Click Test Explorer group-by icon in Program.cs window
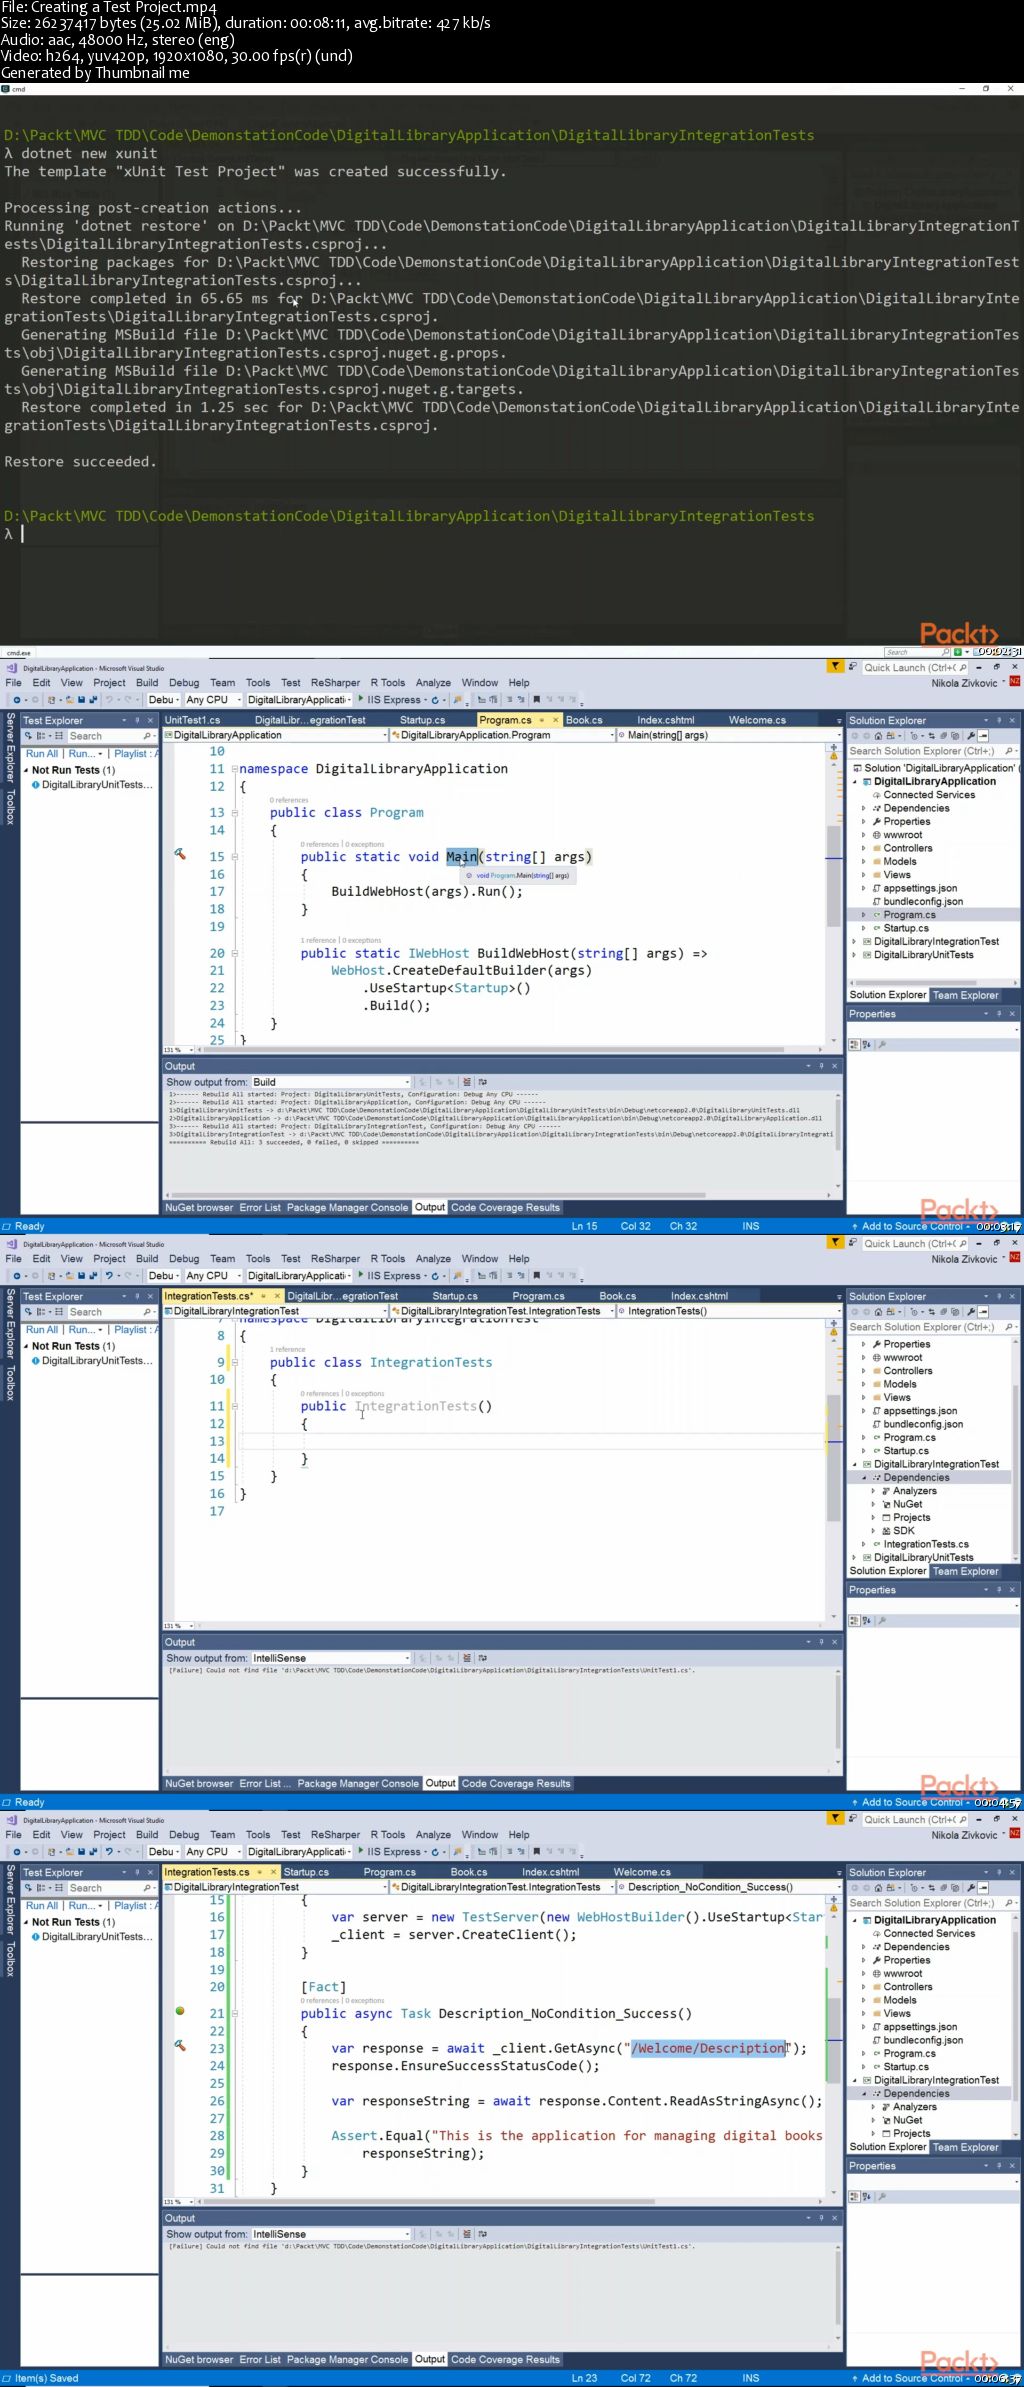The image size is (1024, 2387). tap(42, 736)
